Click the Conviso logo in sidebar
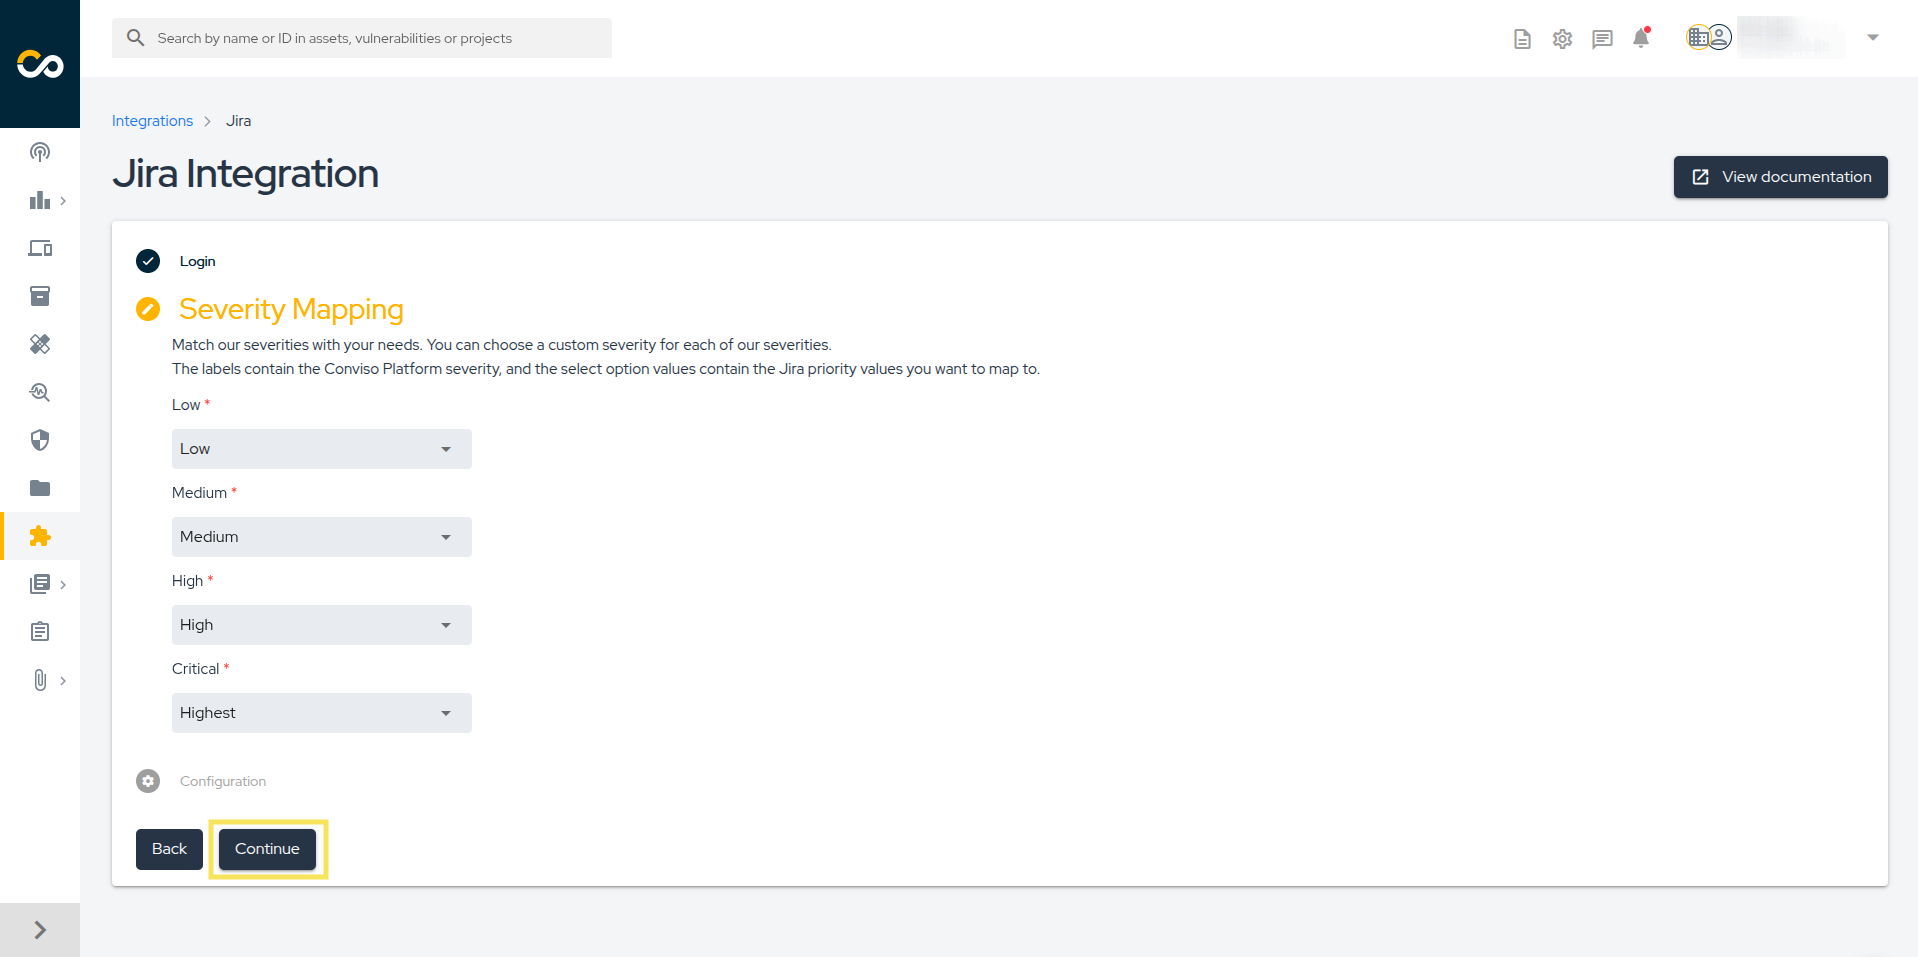This screenshot has width=1918, height=957. click(40, 64)
